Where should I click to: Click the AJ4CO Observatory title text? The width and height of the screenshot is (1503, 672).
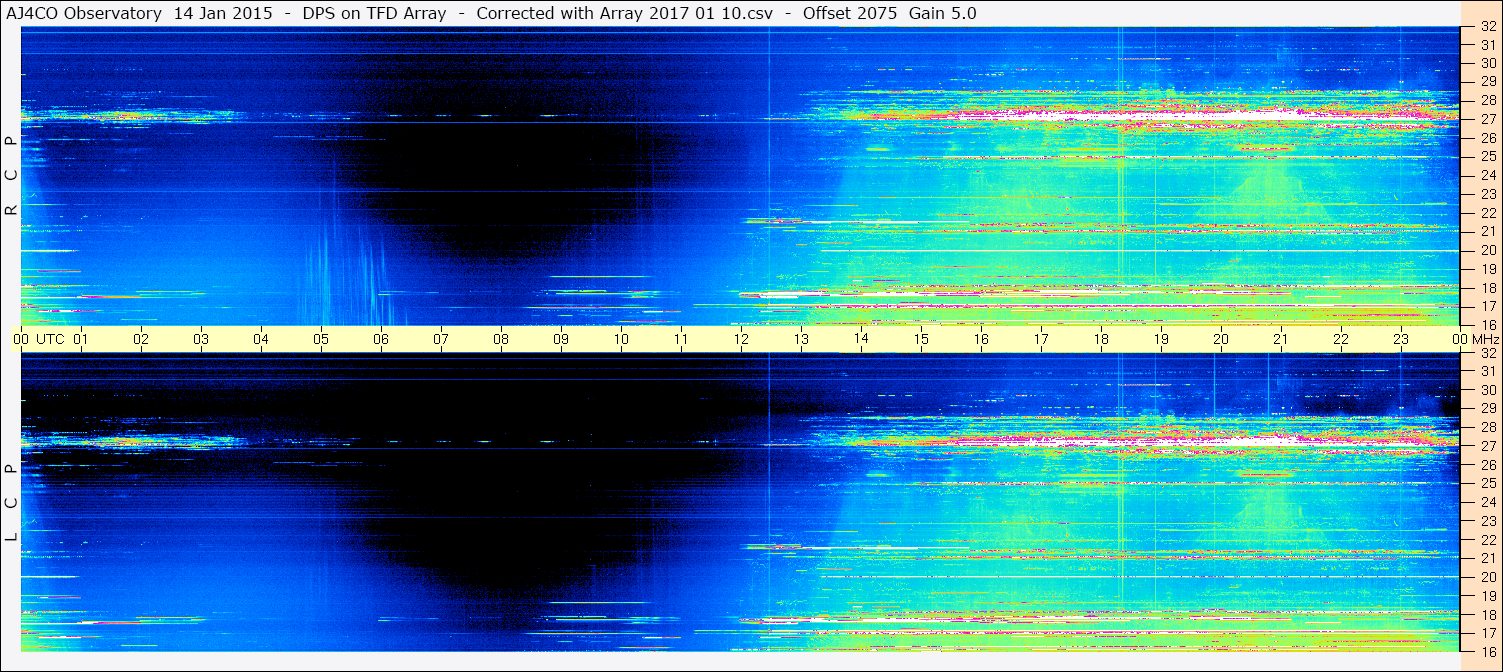84,14
